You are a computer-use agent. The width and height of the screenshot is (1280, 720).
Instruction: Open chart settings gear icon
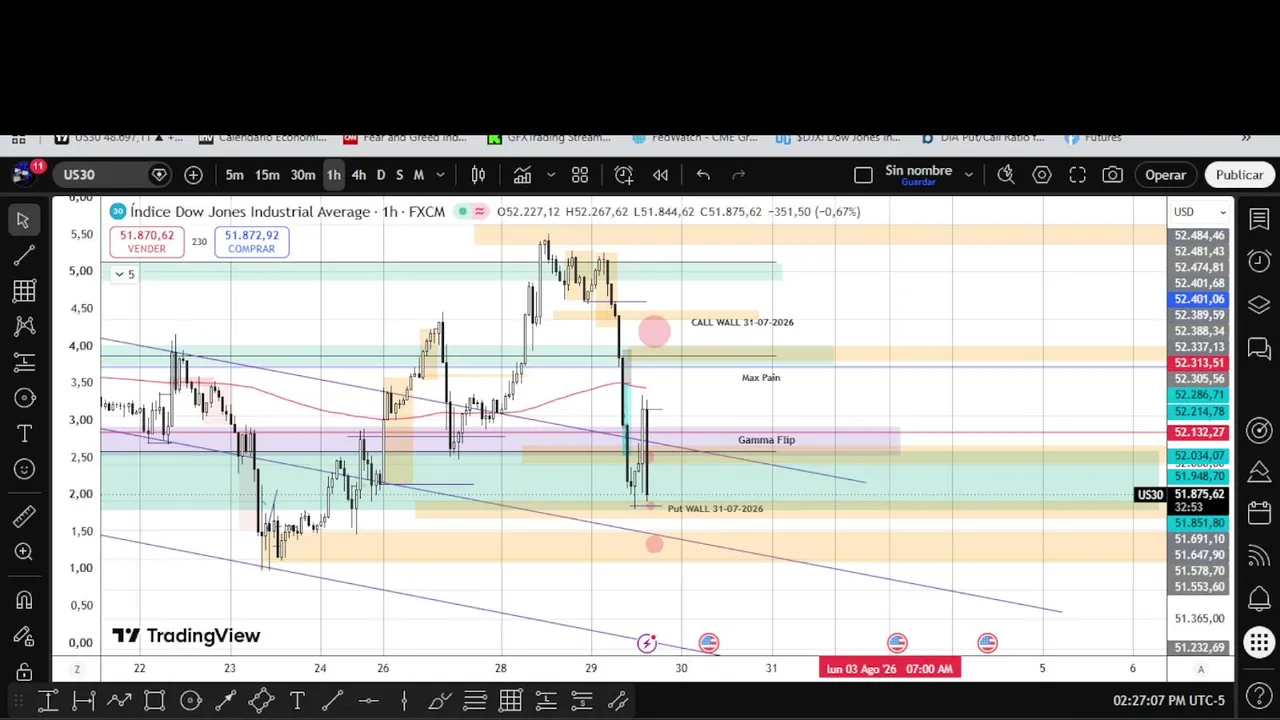[1041, 175]
